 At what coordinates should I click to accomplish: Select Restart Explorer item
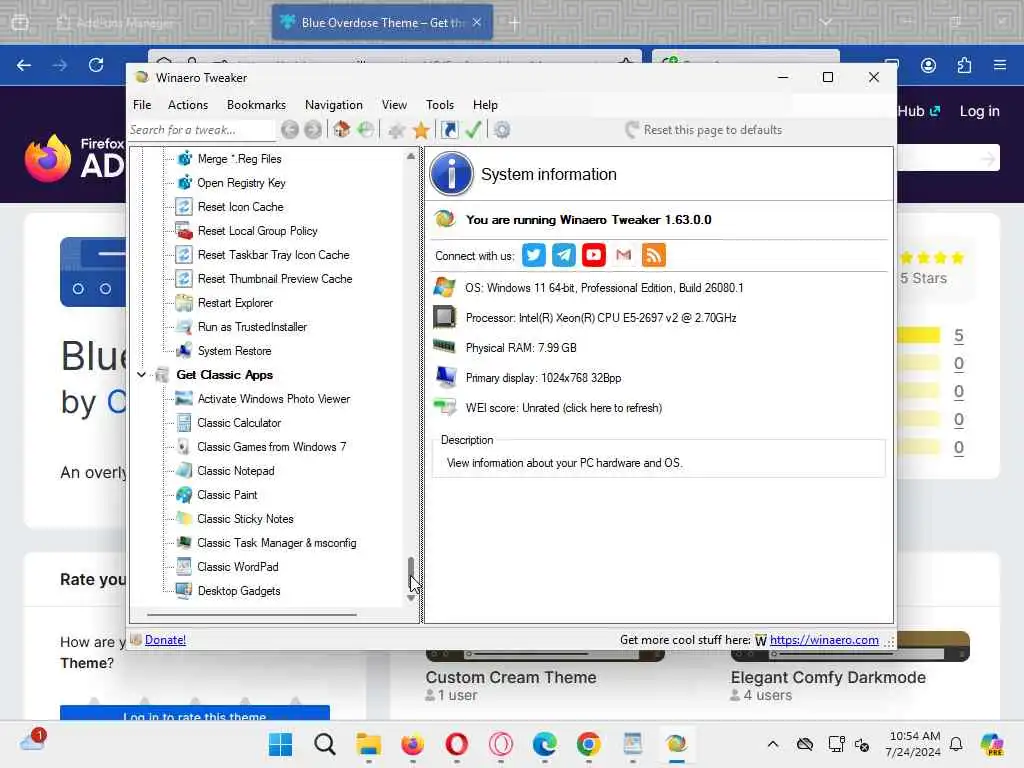235,303
